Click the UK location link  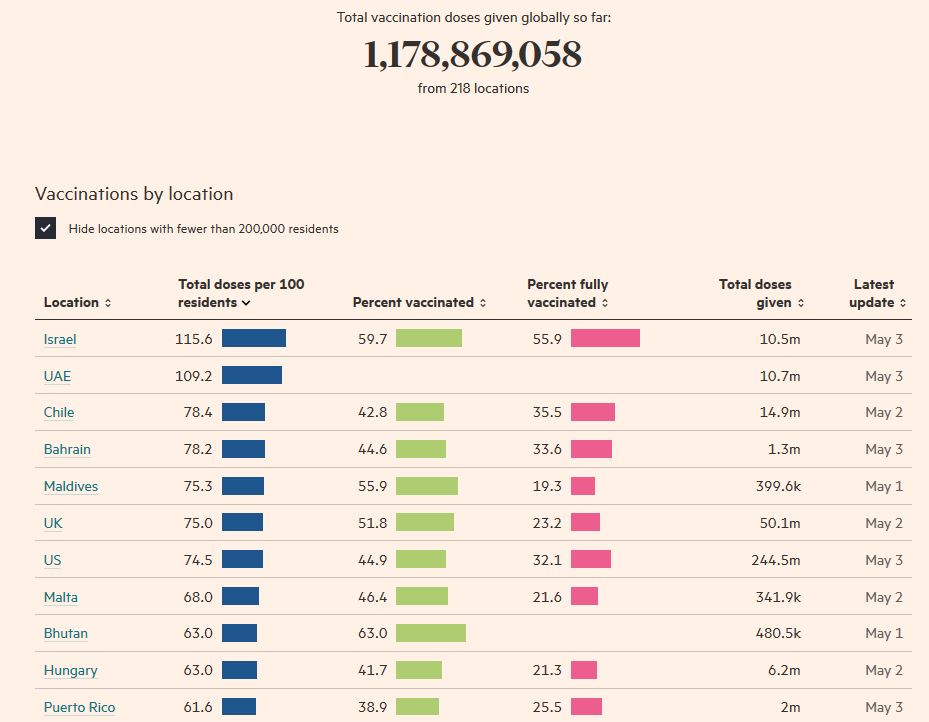[x=53, y=523]
